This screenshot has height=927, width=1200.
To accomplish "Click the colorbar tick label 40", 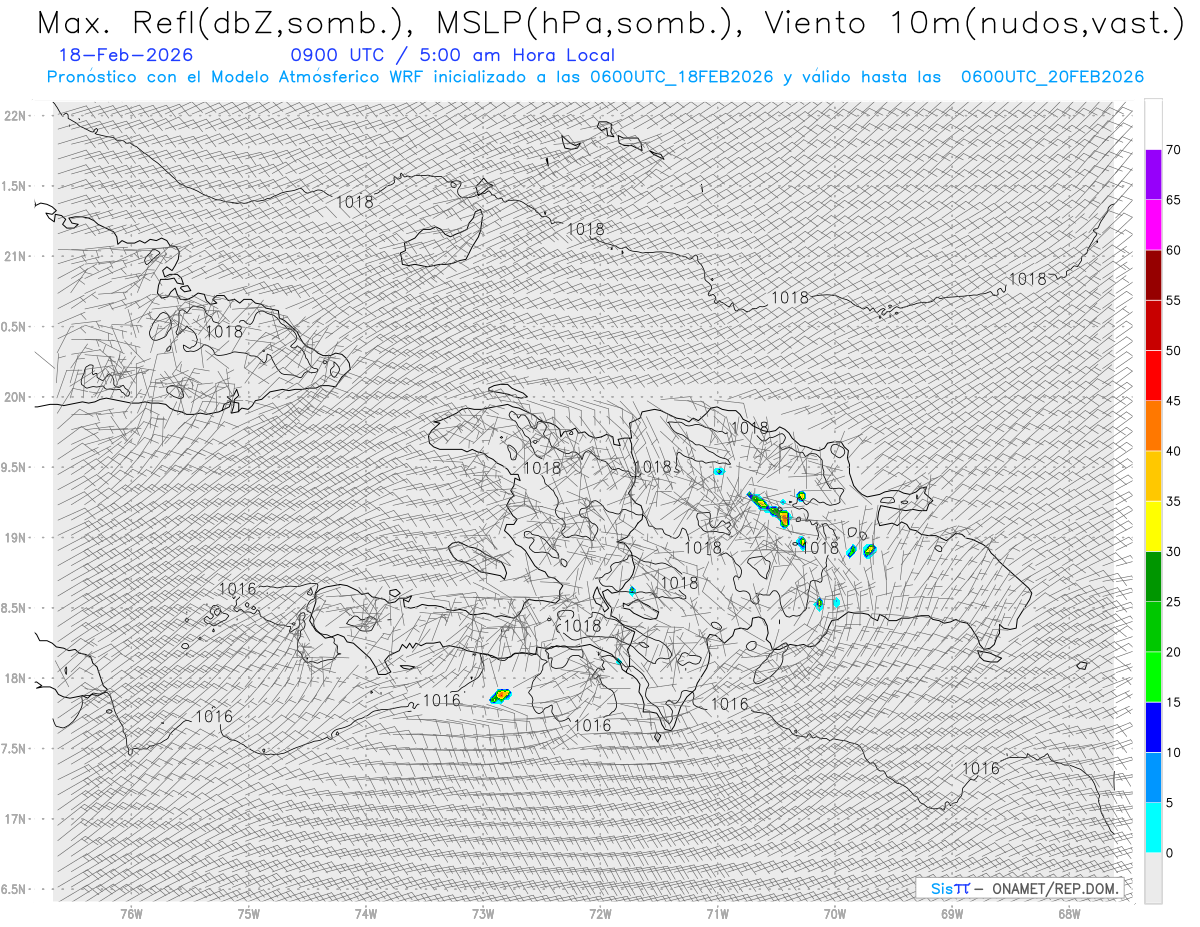I will [1173, 451].
